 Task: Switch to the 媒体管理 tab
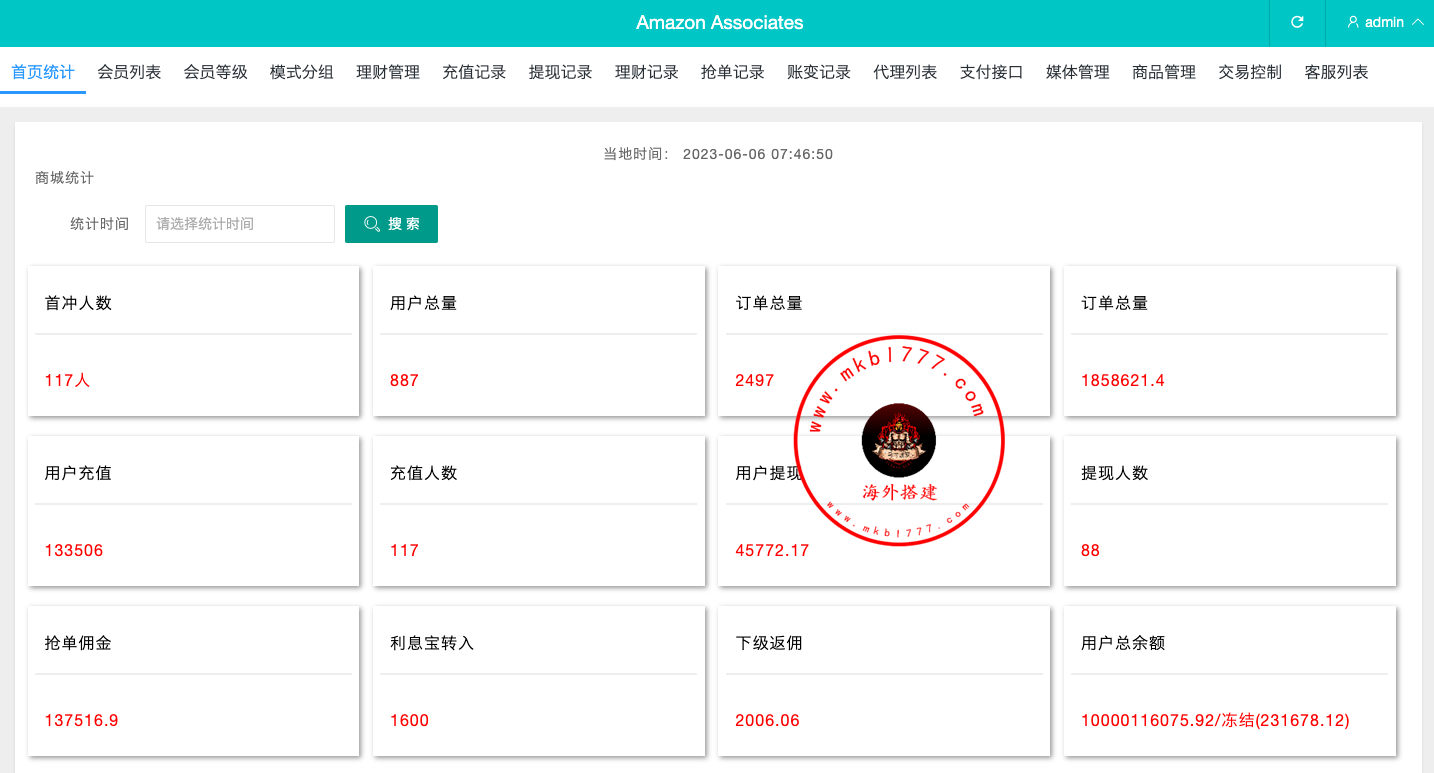(1078, 72)
